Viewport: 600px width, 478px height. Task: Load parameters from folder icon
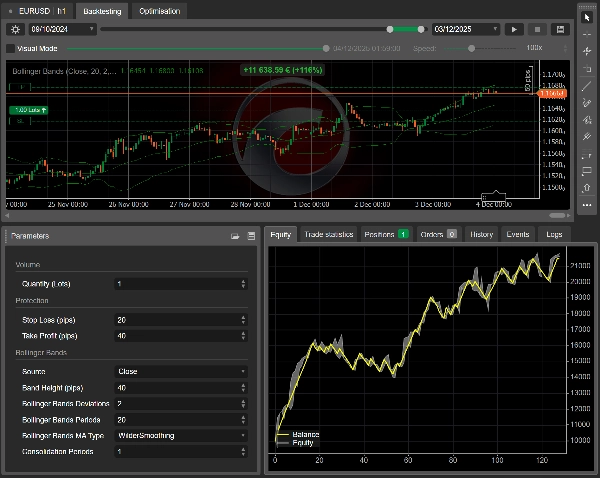235,236
